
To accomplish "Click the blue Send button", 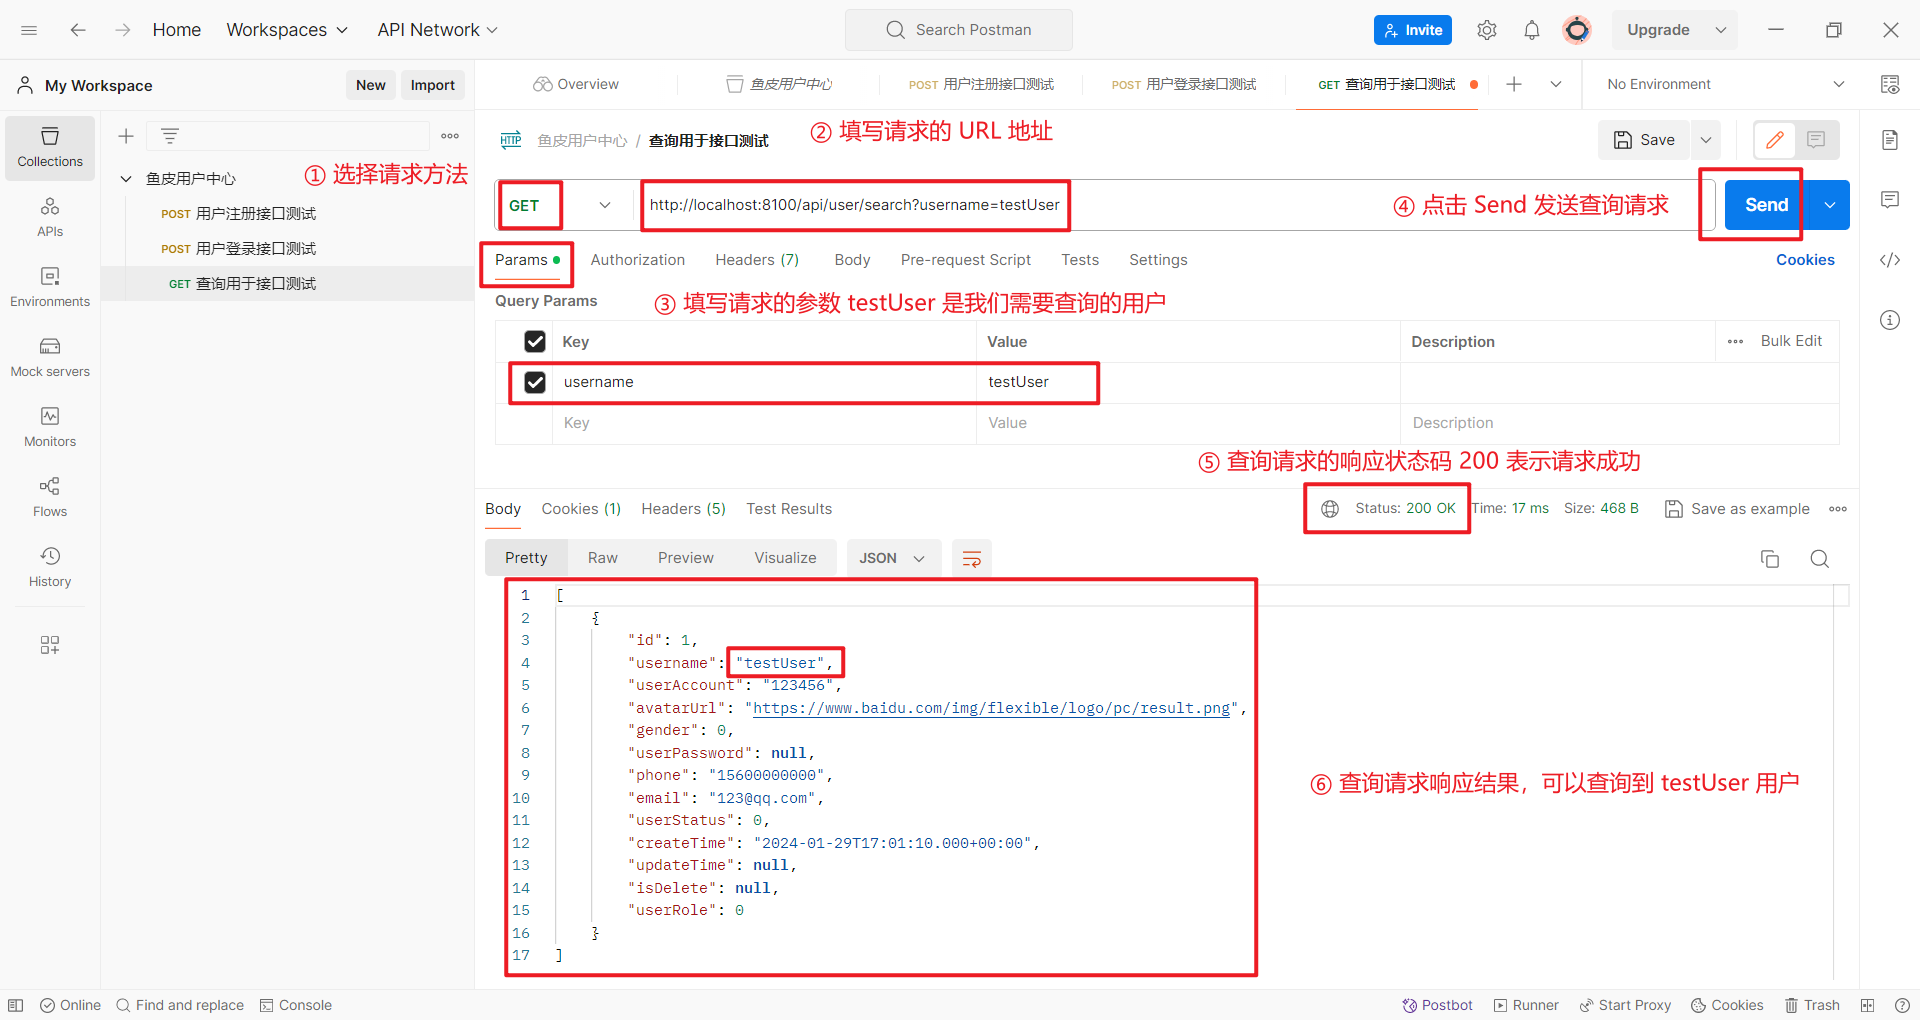I will point(1765,205).
